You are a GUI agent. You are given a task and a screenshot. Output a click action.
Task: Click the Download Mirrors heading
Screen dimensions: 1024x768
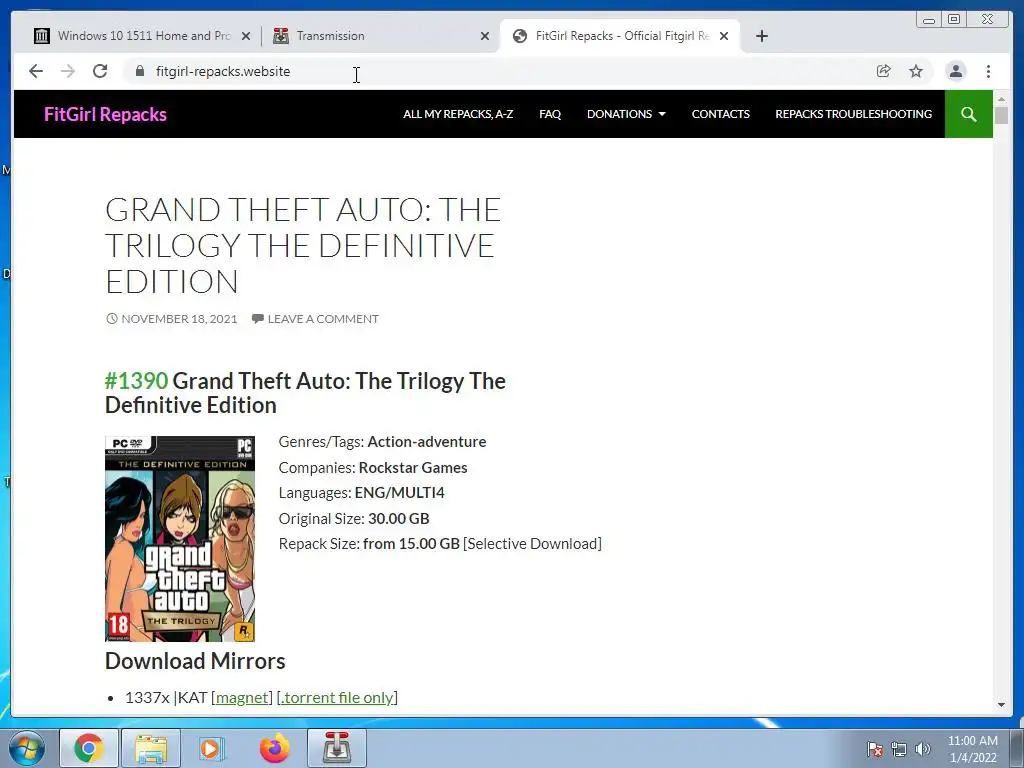point(195,661)
